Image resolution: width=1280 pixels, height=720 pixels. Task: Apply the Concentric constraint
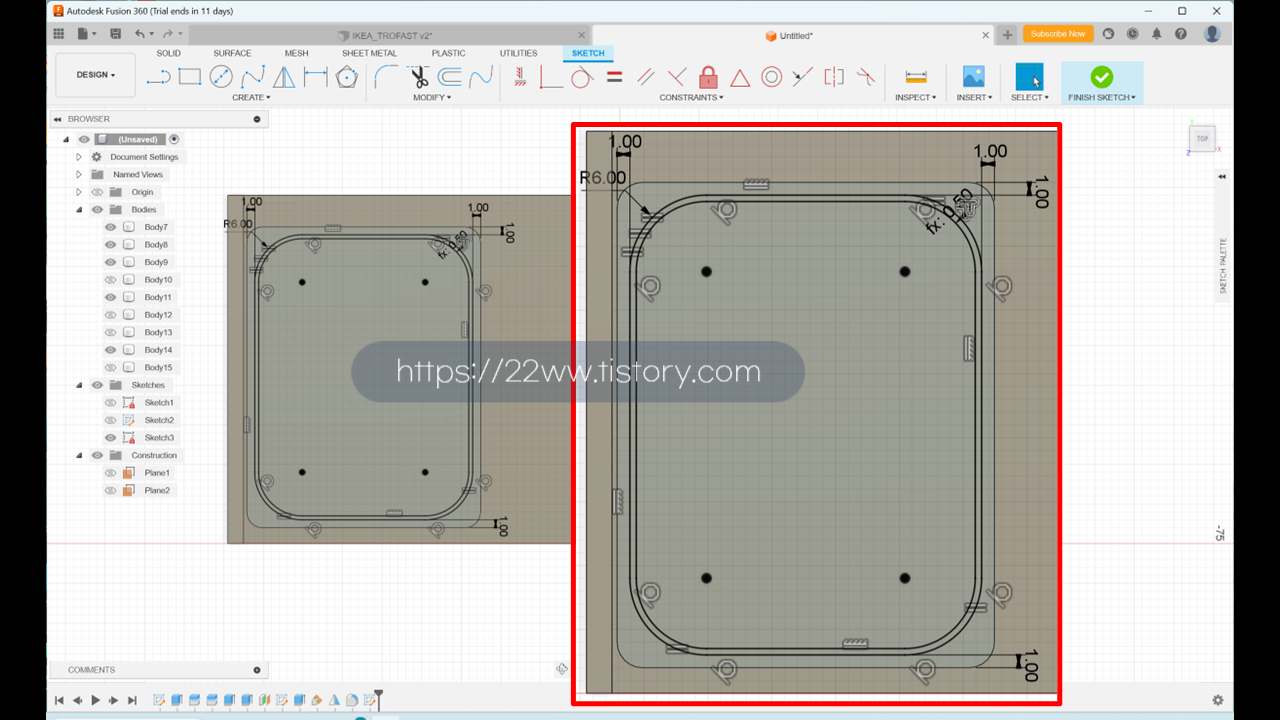pyautogui.click(x=771, y=77)
